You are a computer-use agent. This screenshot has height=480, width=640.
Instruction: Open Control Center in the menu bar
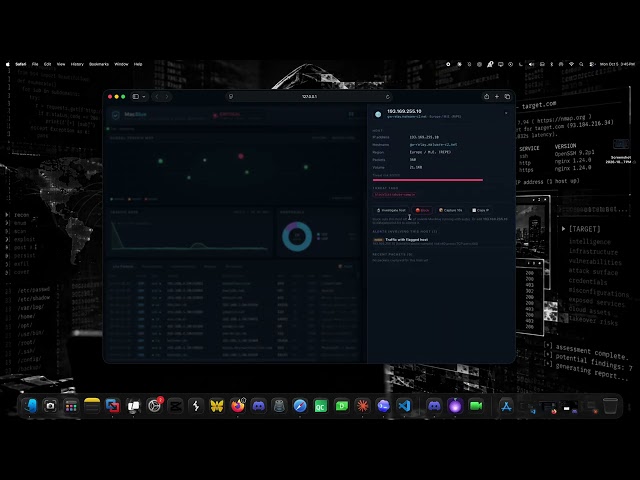tap(592, 64)
